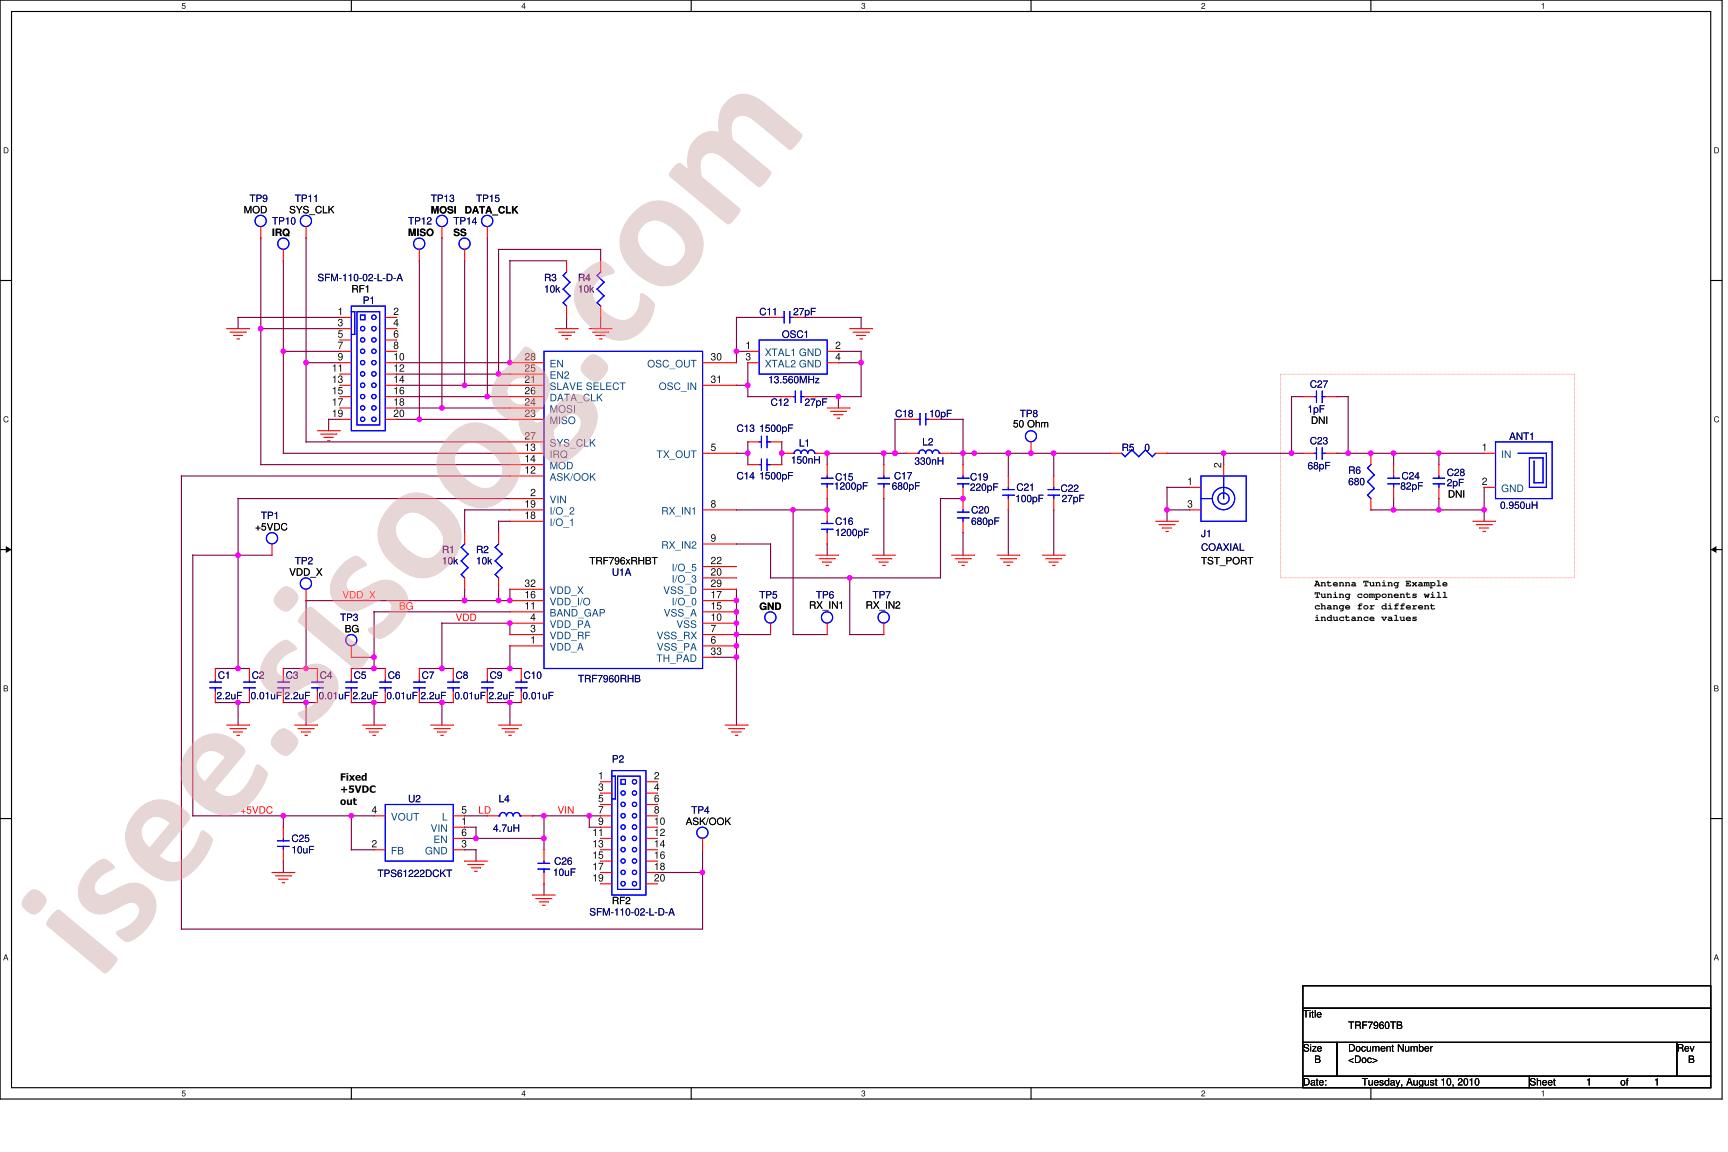The width and height of the screenshot is (1728, 1152).
Task: Select the TP14 SS test point circle
Action: (x=465, y=244)
